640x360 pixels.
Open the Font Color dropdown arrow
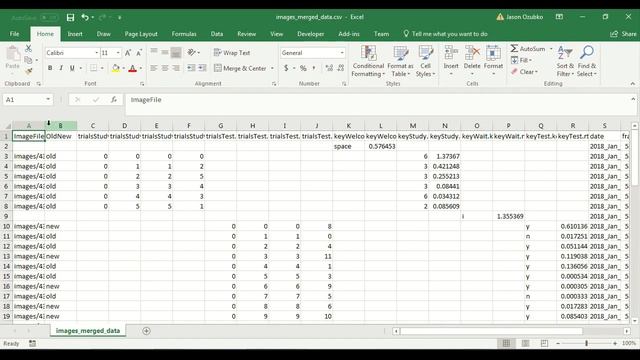140,68
